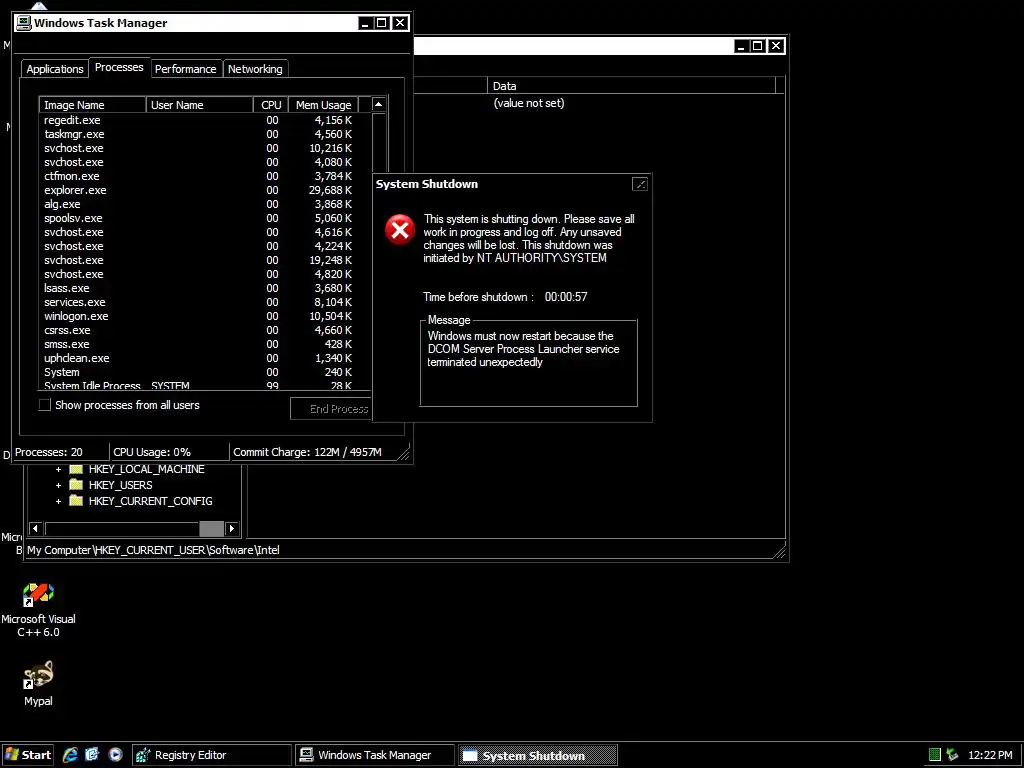This screenshot has width=1024, height=768.
Task: Click the (value not set) registry data cell
Action: (x=529, y=103)
